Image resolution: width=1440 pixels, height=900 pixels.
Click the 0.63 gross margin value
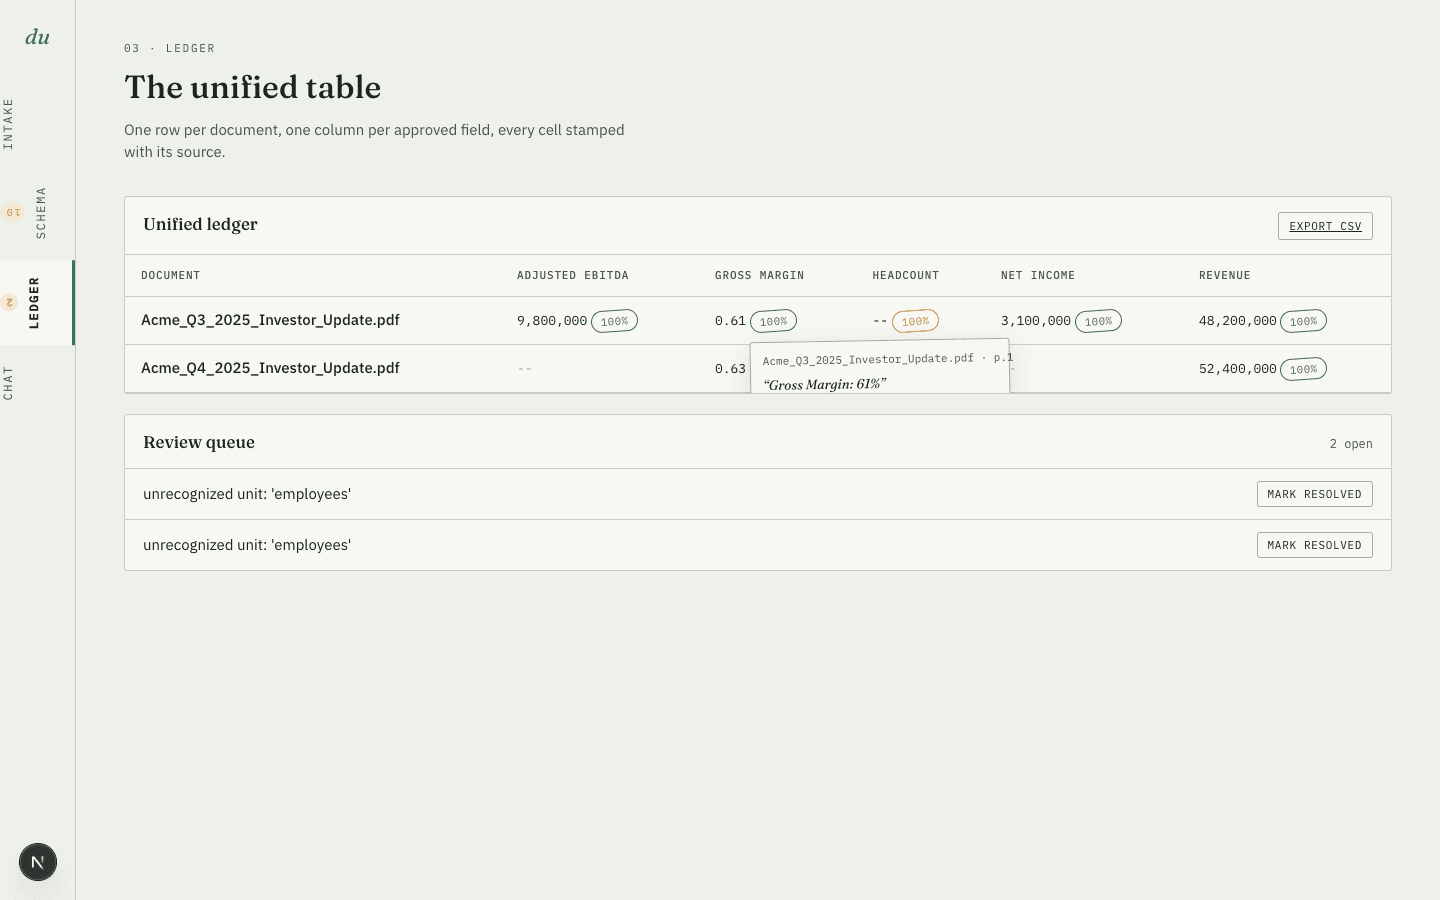(x=730, y=369)
